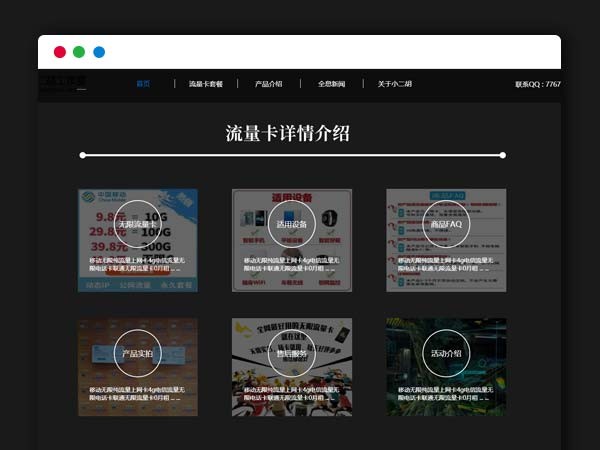The width and height of the screenshot is (600, 450).
Task: Click the 适用设备 circle icon
Action: pos(292,224)
